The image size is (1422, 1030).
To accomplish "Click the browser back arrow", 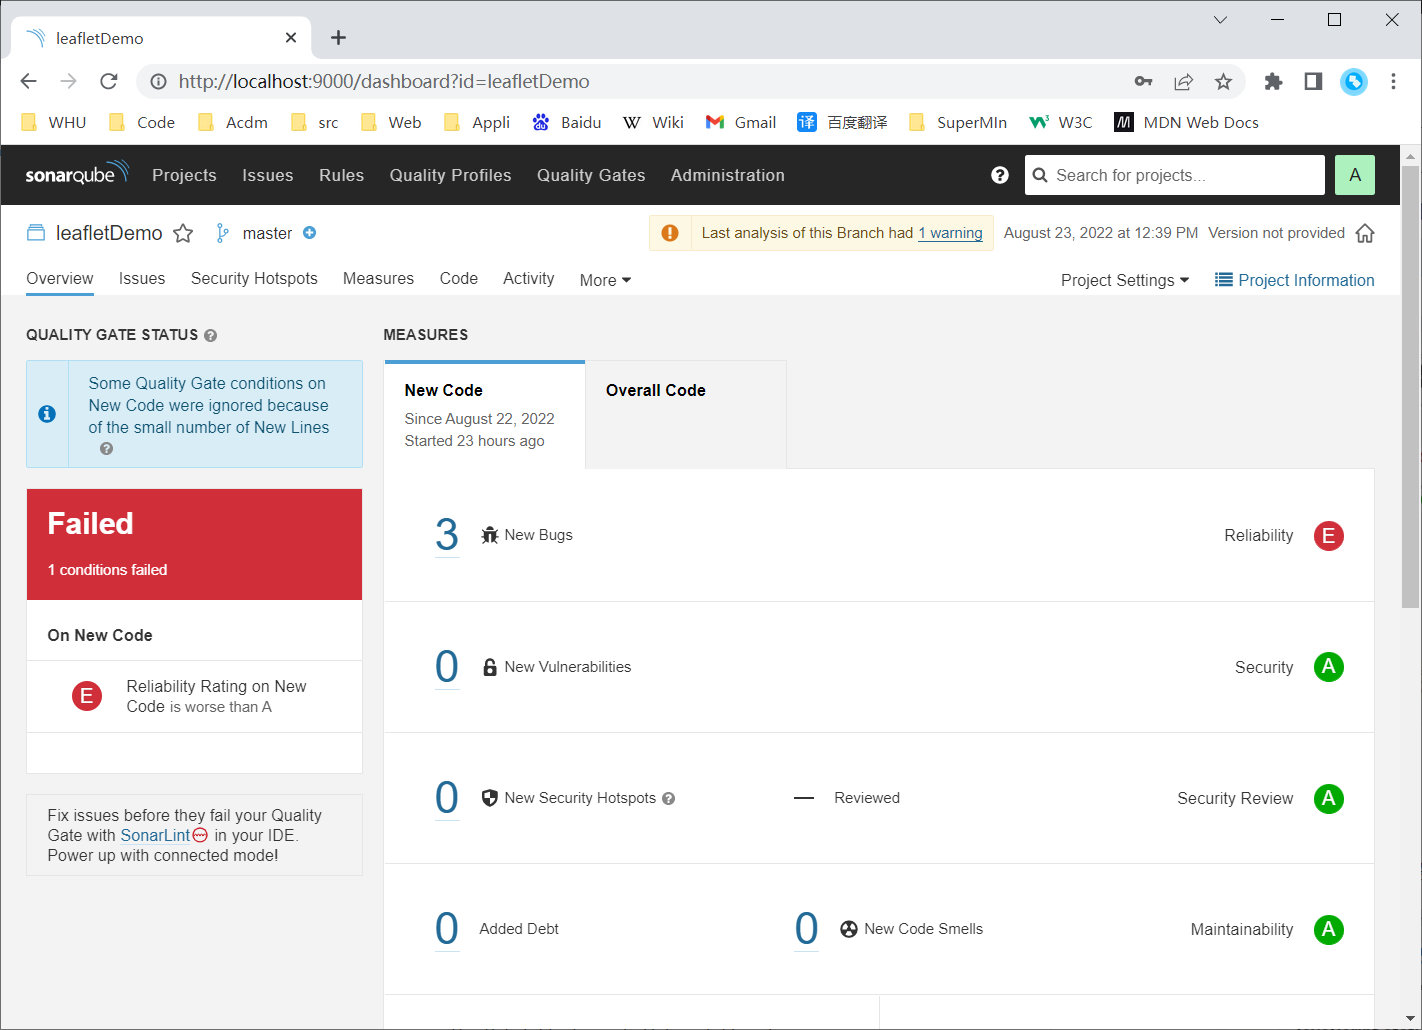I will 28,81.
